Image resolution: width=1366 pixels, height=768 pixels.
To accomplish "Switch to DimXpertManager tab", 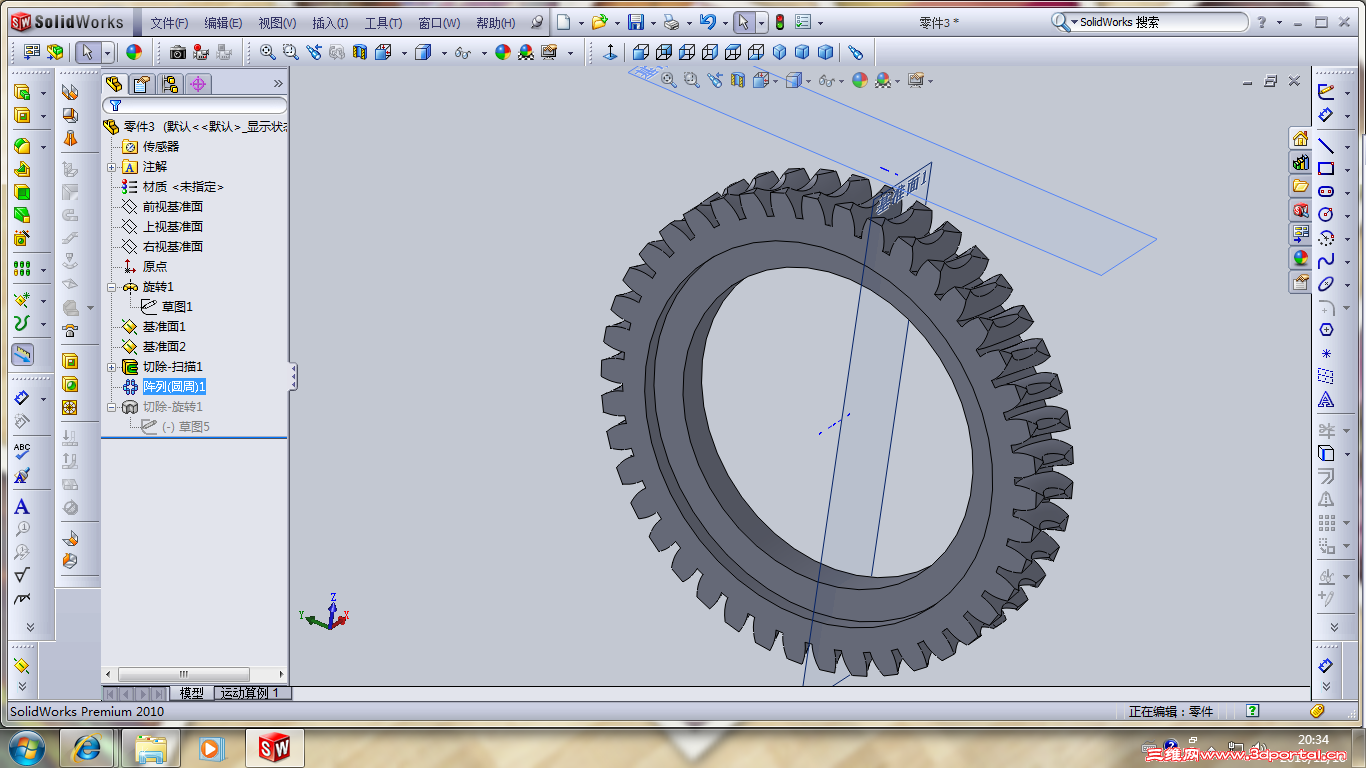I will pos(198,84).
